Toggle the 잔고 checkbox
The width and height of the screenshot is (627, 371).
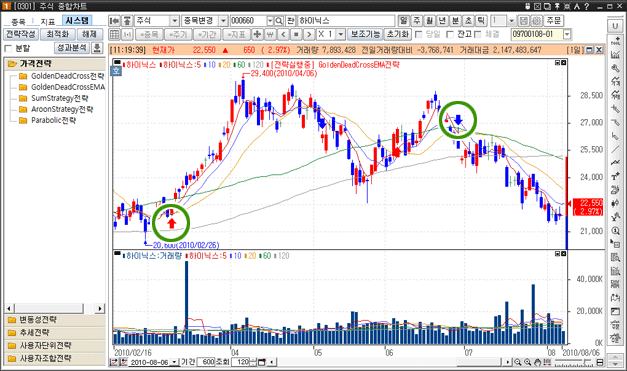[x=450, y=34]
